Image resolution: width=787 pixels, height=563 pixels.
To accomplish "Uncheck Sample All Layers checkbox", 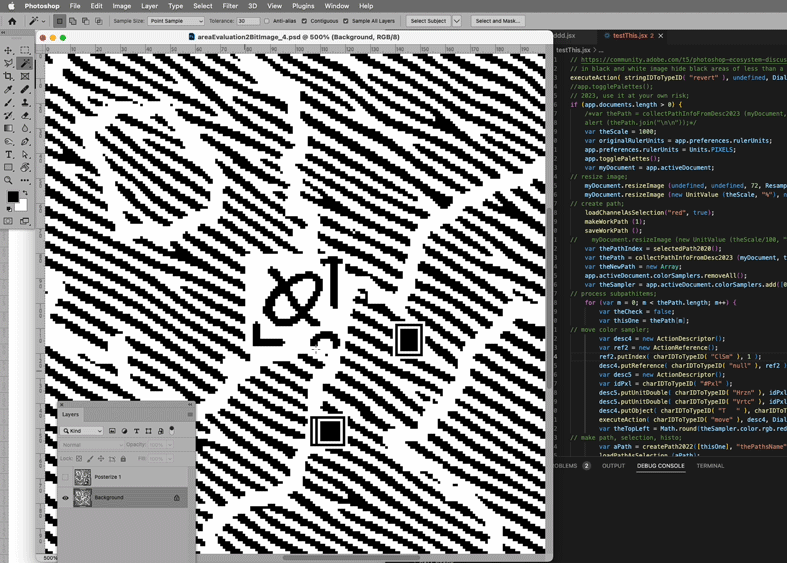I will point(346,21).
